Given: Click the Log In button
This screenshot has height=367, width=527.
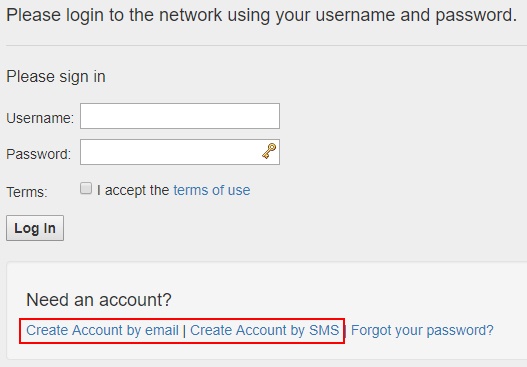Looking at the screenshot, I should pos(35,228).
